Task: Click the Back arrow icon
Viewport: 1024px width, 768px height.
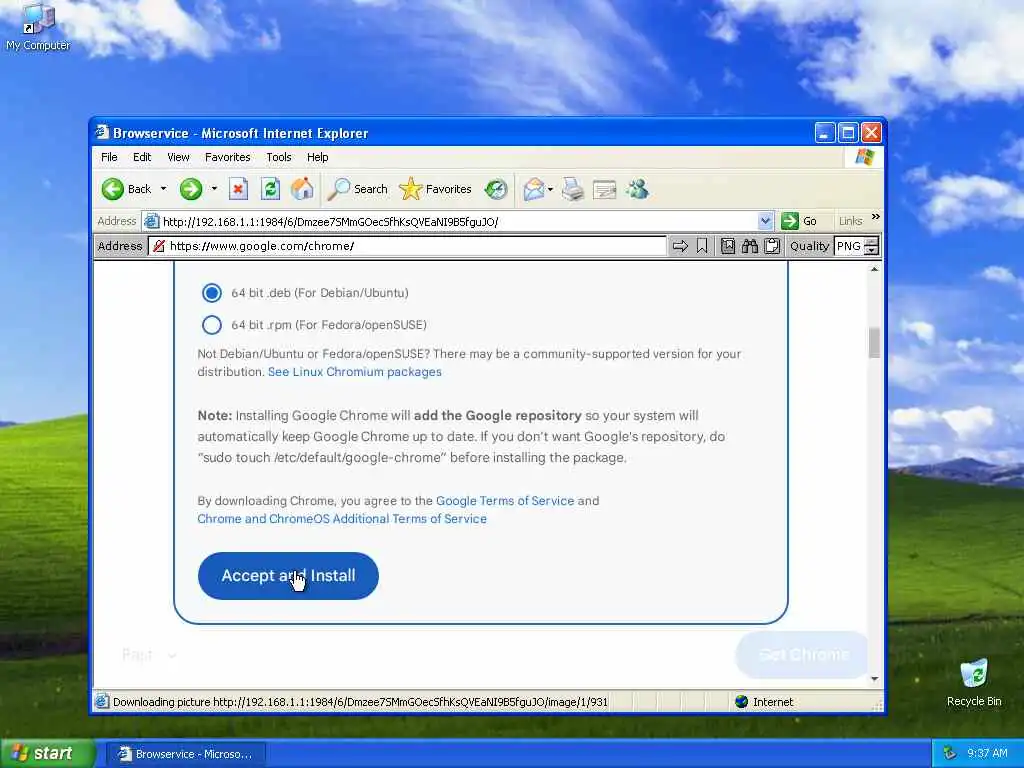Action: point(112,189)
